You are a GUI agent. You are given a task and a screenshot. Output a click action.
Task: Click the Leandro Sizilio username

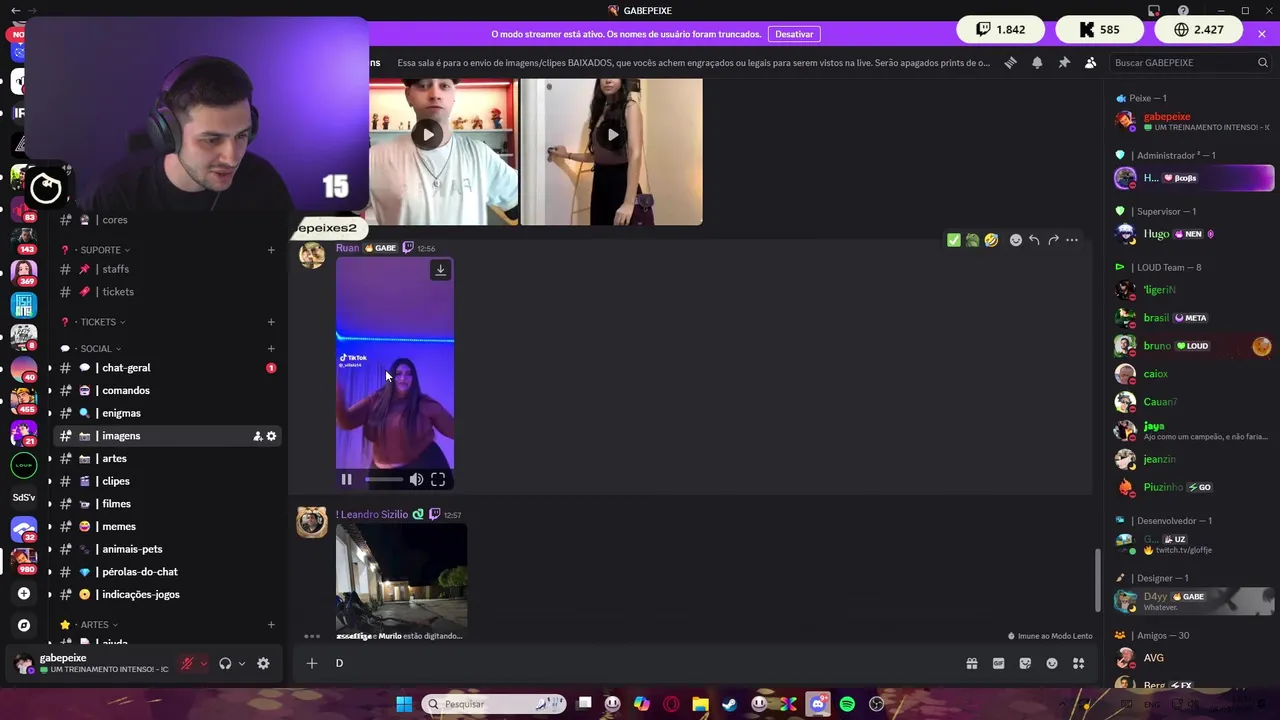[x=372, y=514]
